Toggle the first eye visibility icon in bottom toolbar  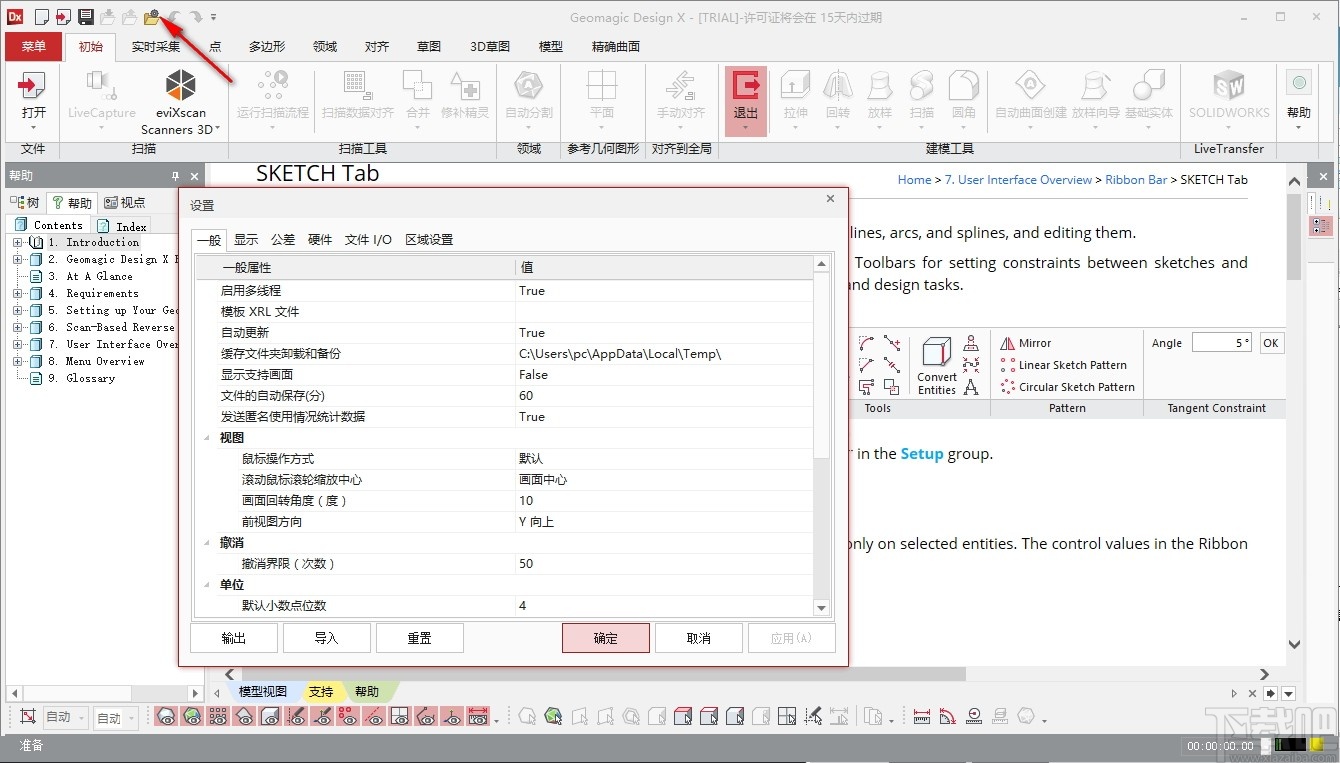click(x=165, y=716)
